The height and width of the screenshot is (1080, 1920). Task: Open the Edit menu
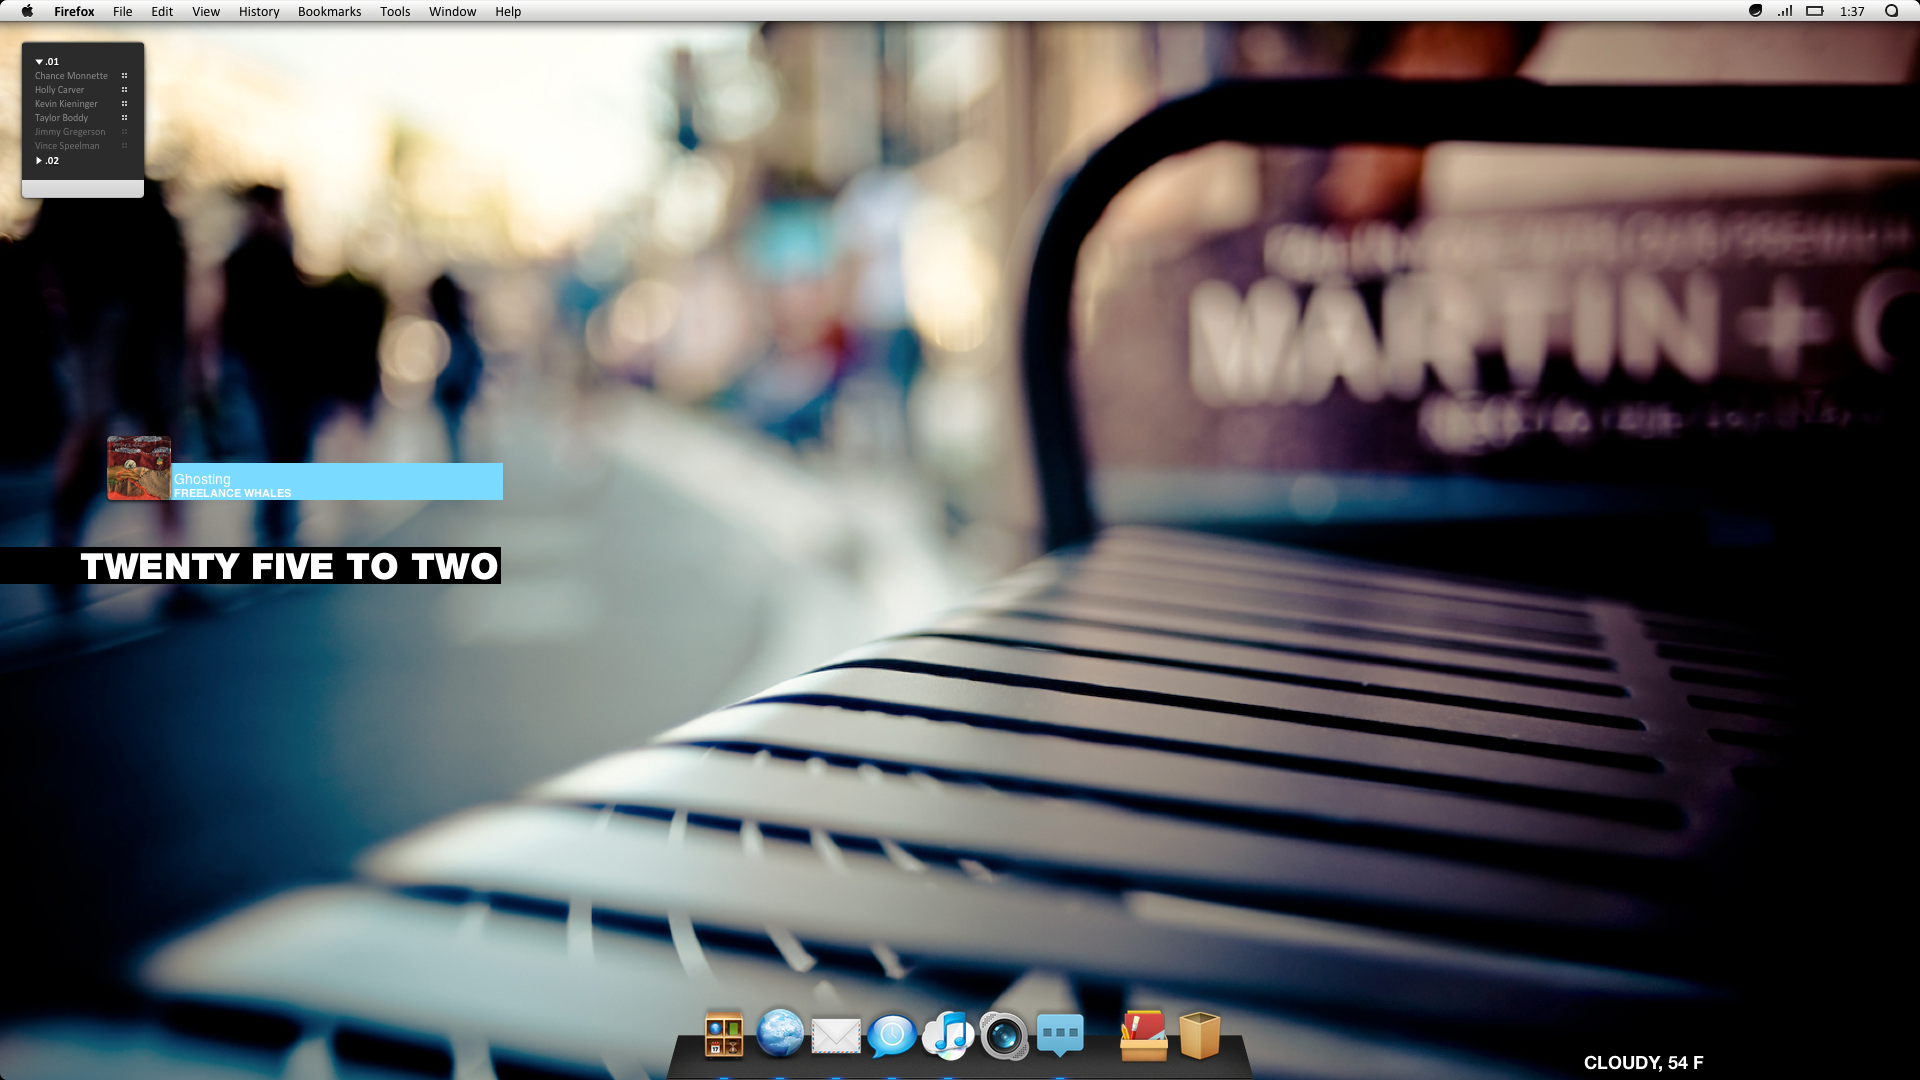pos(162,12)
